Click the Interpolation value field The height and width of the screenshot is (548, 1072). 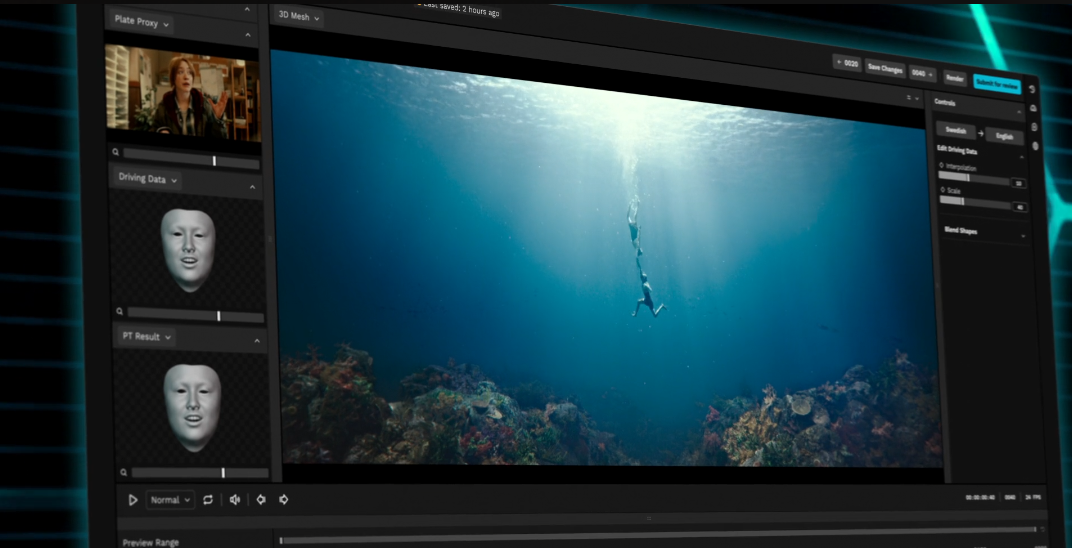pos(1019,183)
